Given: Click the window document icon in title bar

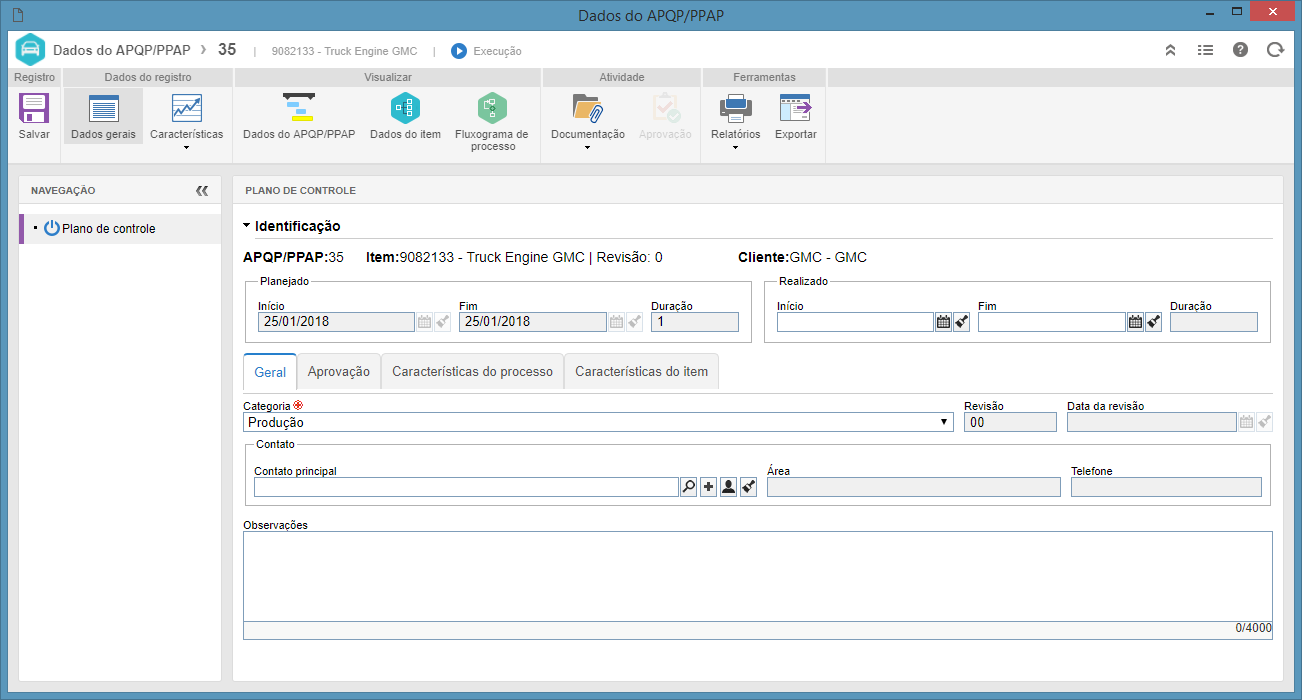Looking at the screenshot, I should point(17,14).
